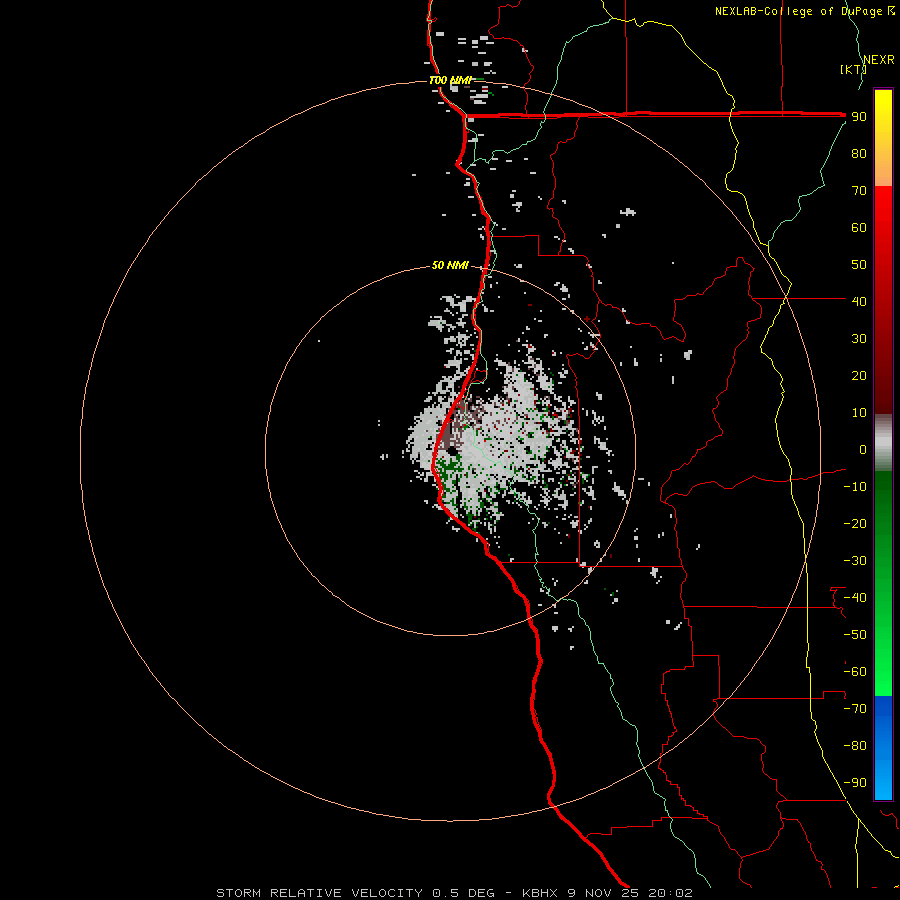Viewport: 900px width, 900px height.
Task: Click the 9 NOV 25 date text
Action: click(x=604, y=893)
